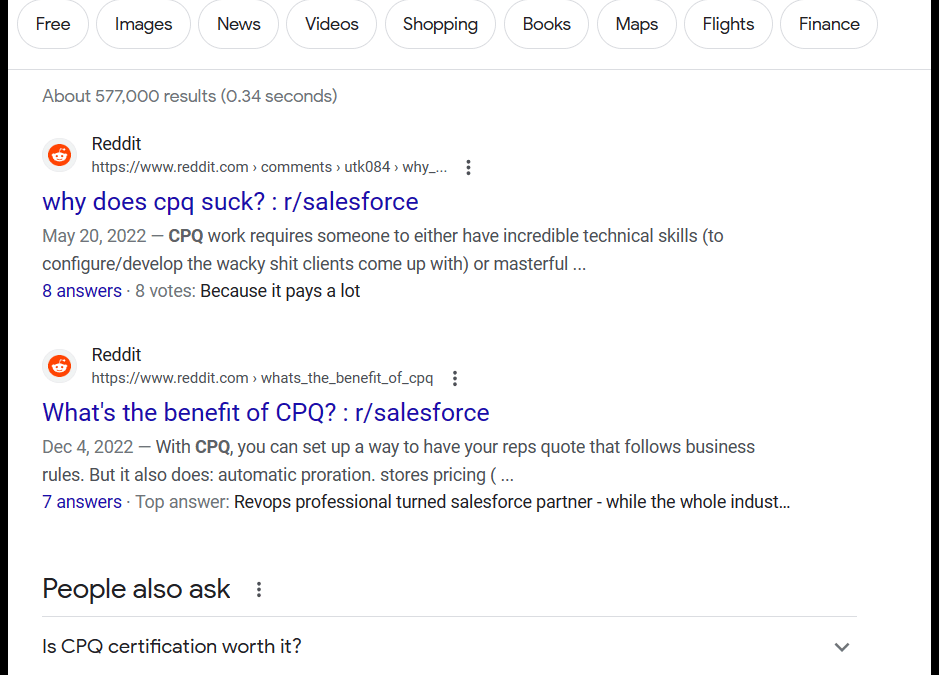Viewport: 939px width, 675px height.
Task: Switch to the News filter tab
Action: pyautogui.click(x=238, y=24)
